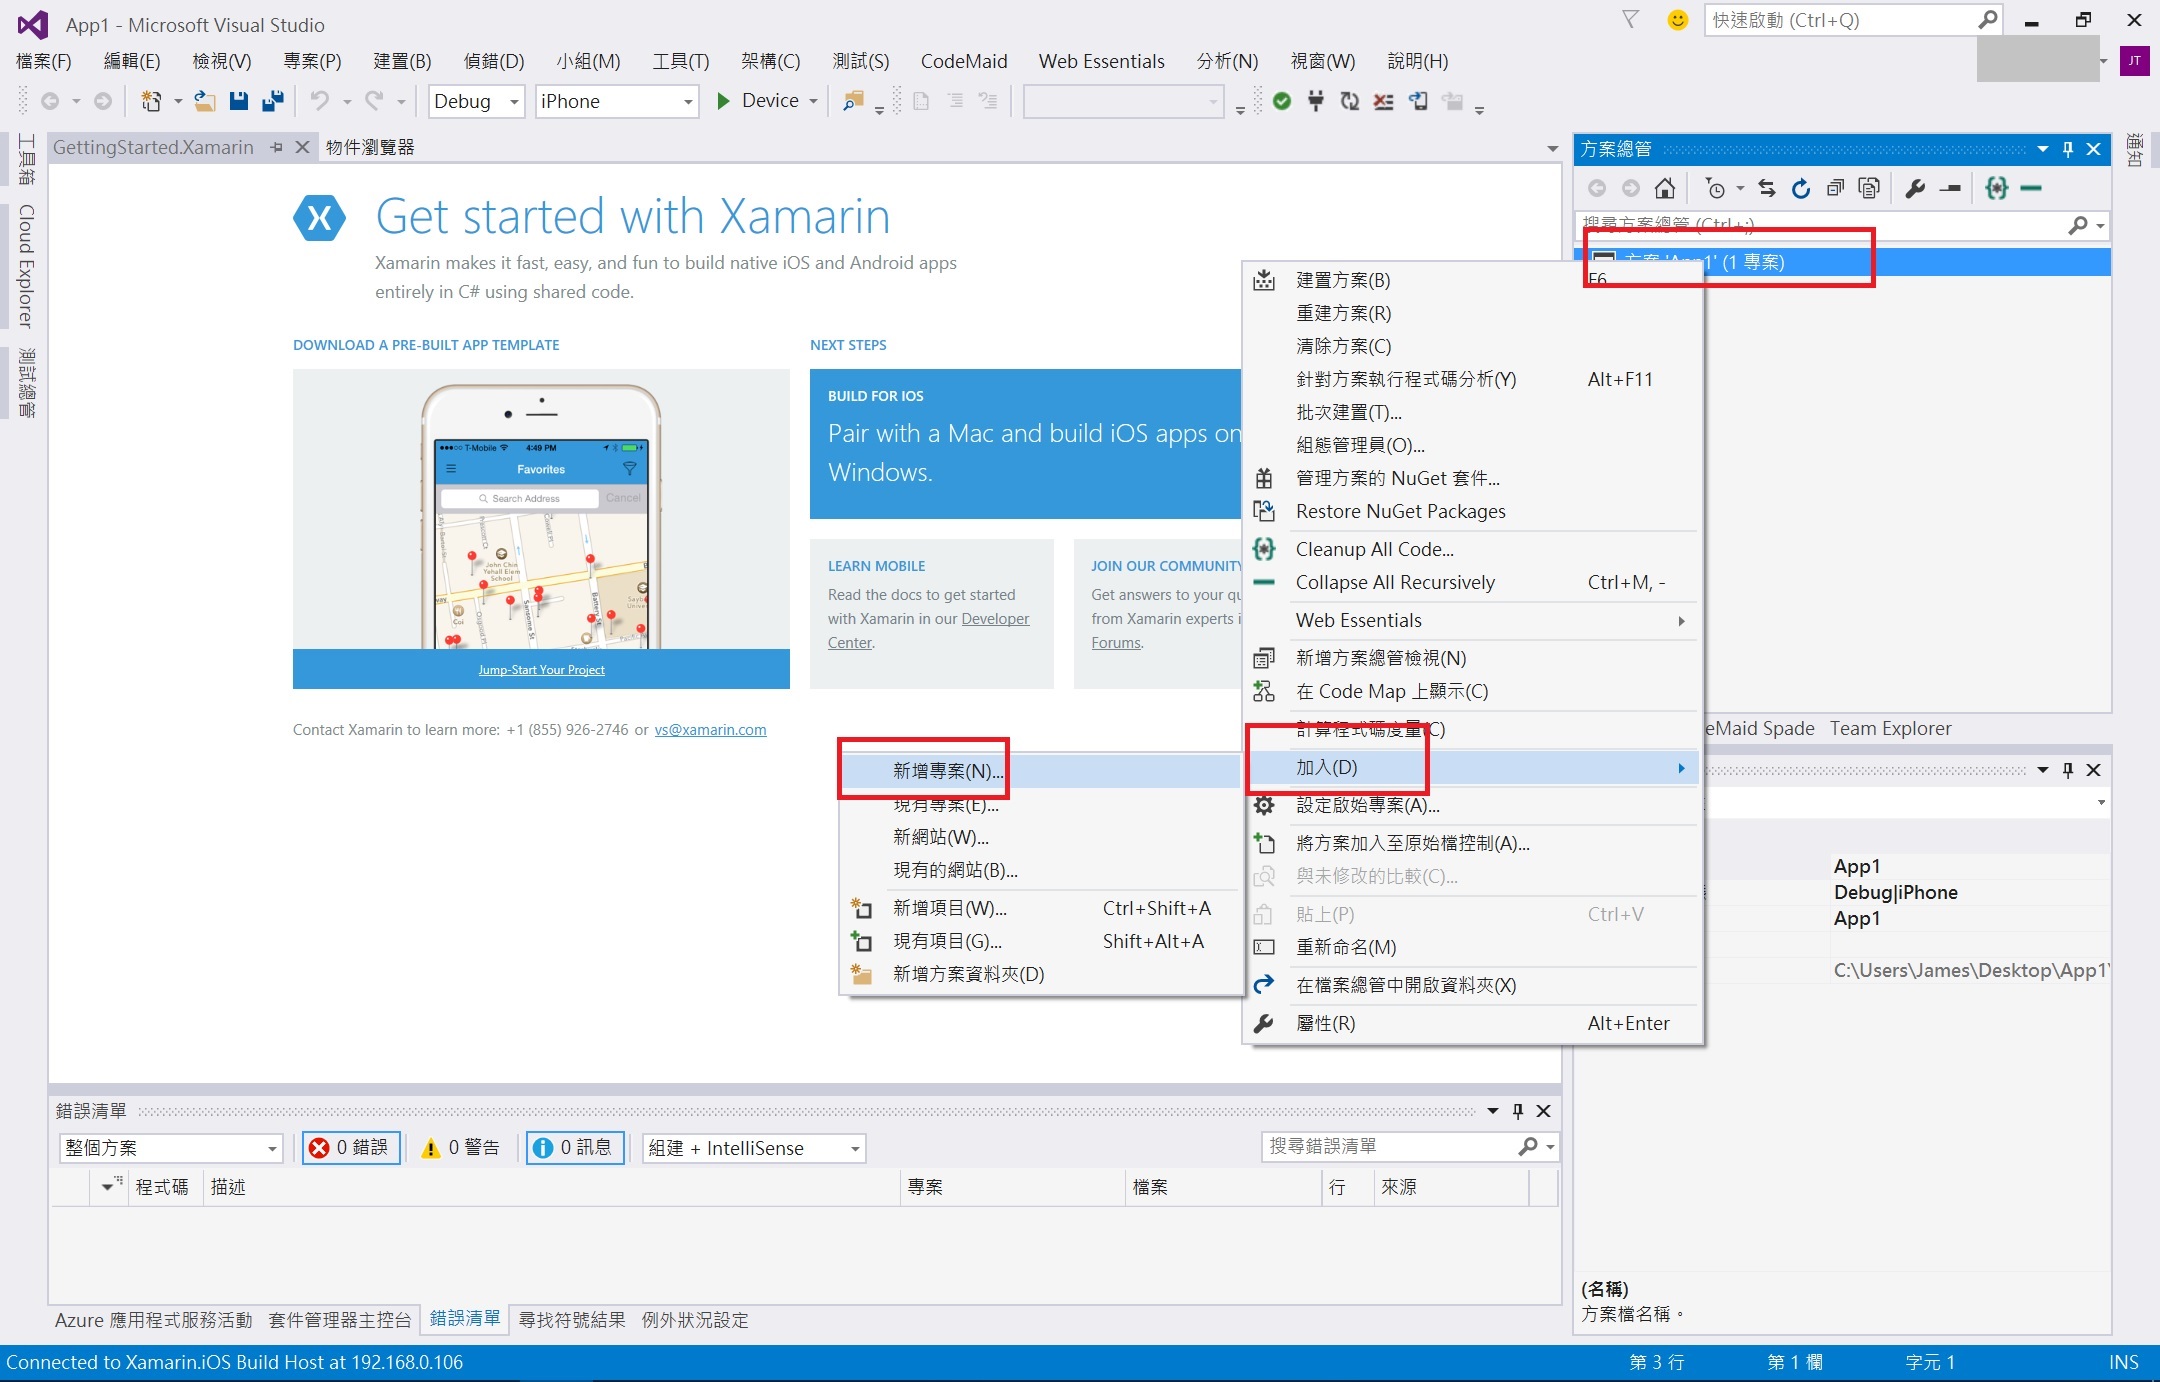Open the Debug configuration dropdown
The height and width of the screenshot is (1382, 2160).
(x=477, y=101)
